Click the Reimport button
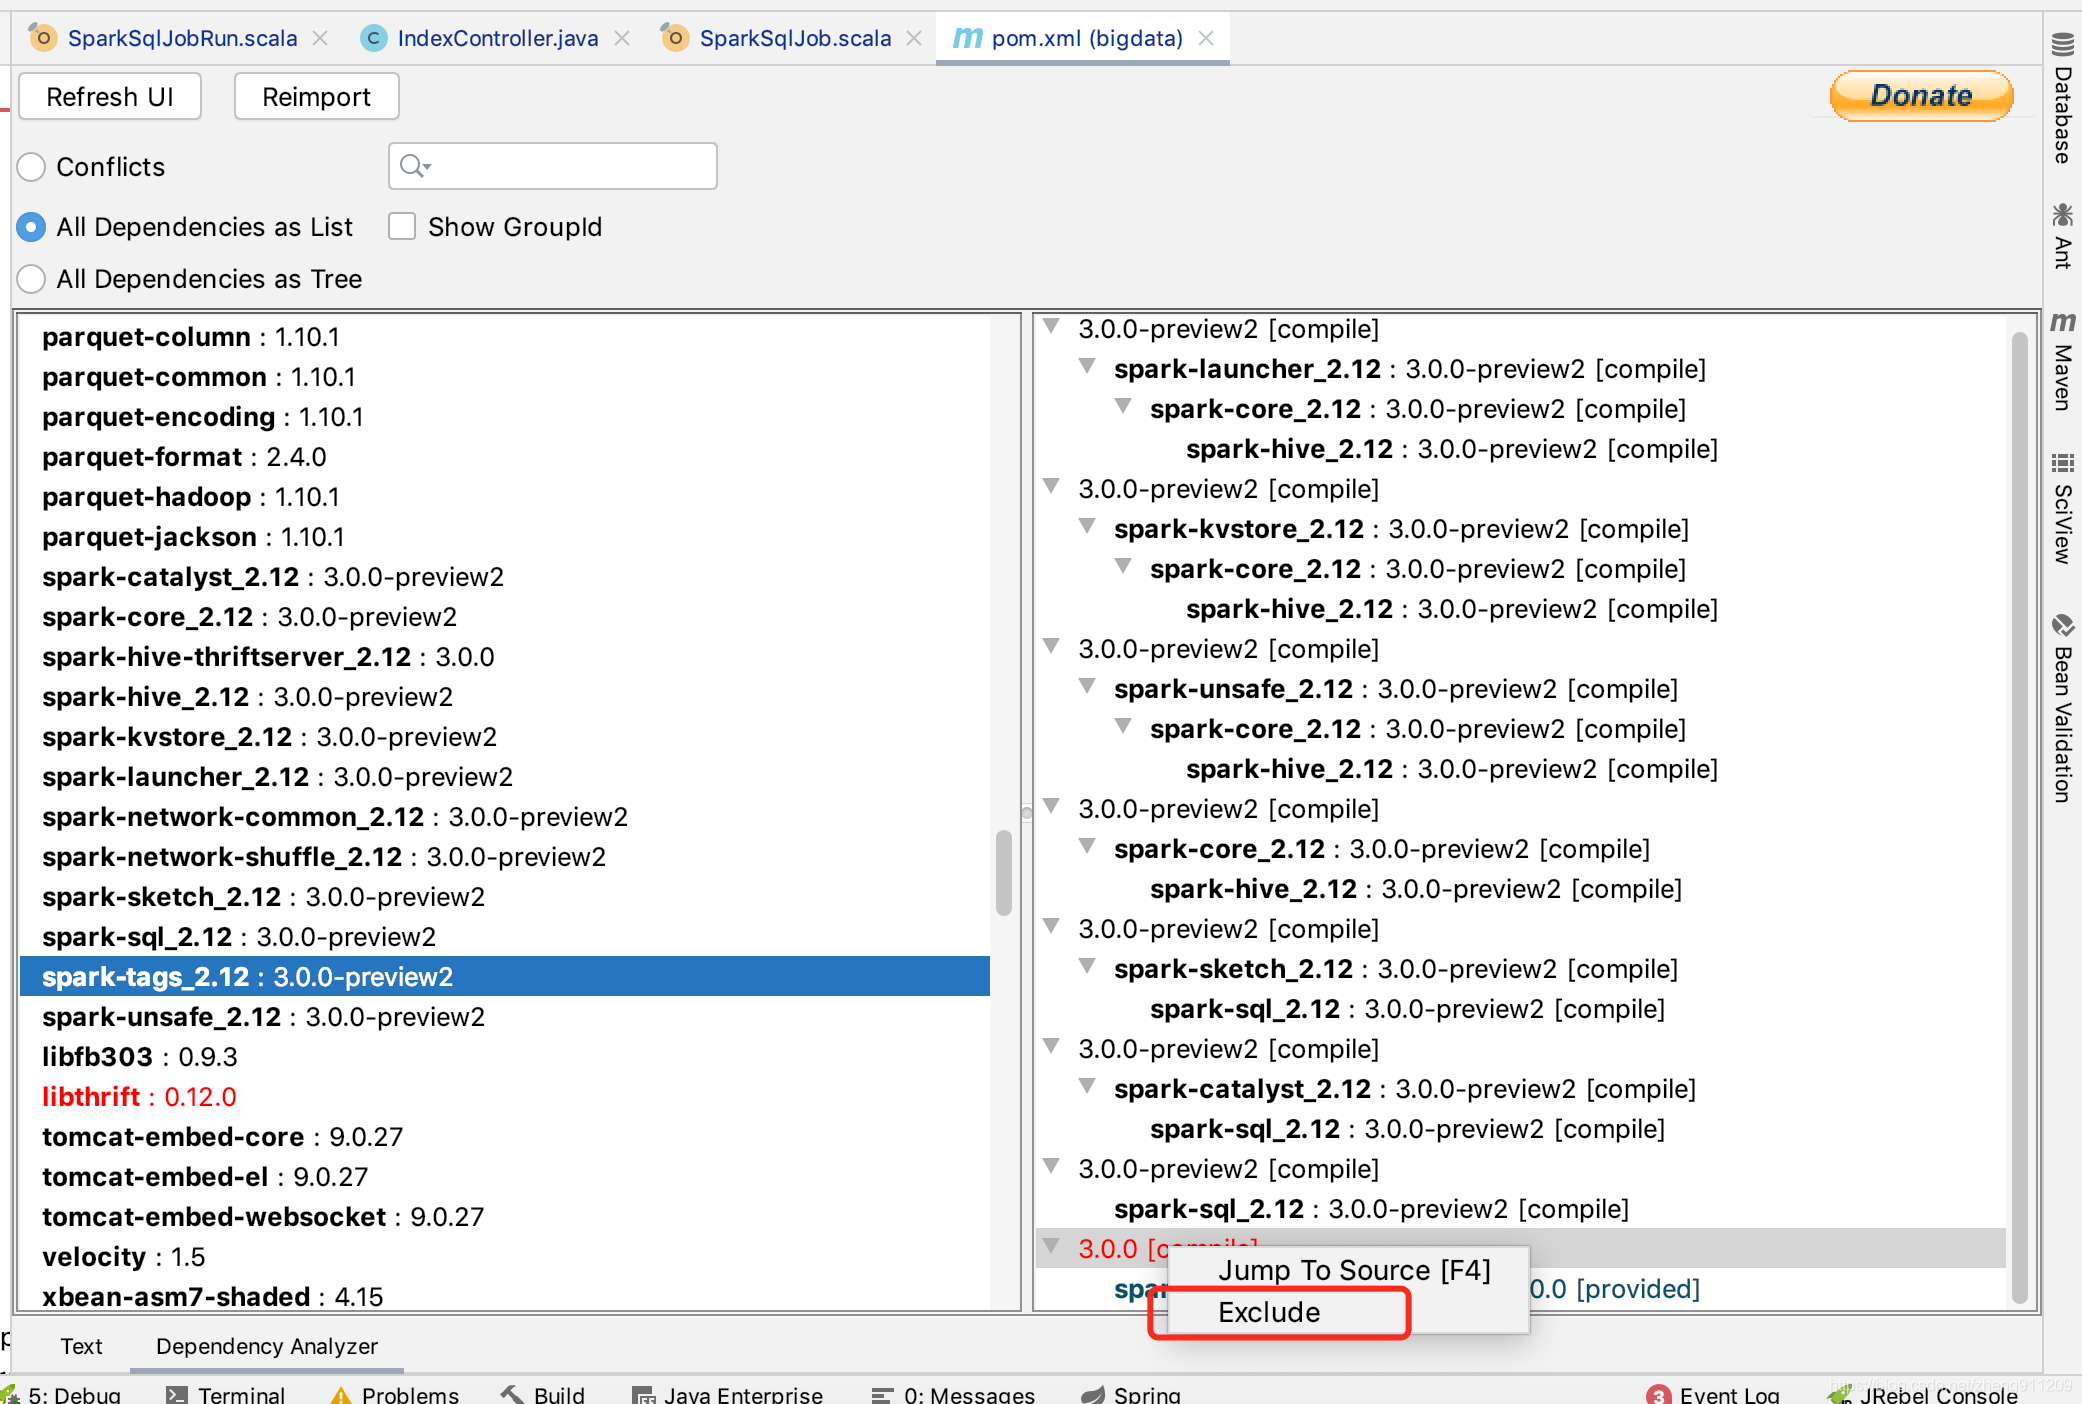The image size is (2082, 1404). click(x=316, y=97)
